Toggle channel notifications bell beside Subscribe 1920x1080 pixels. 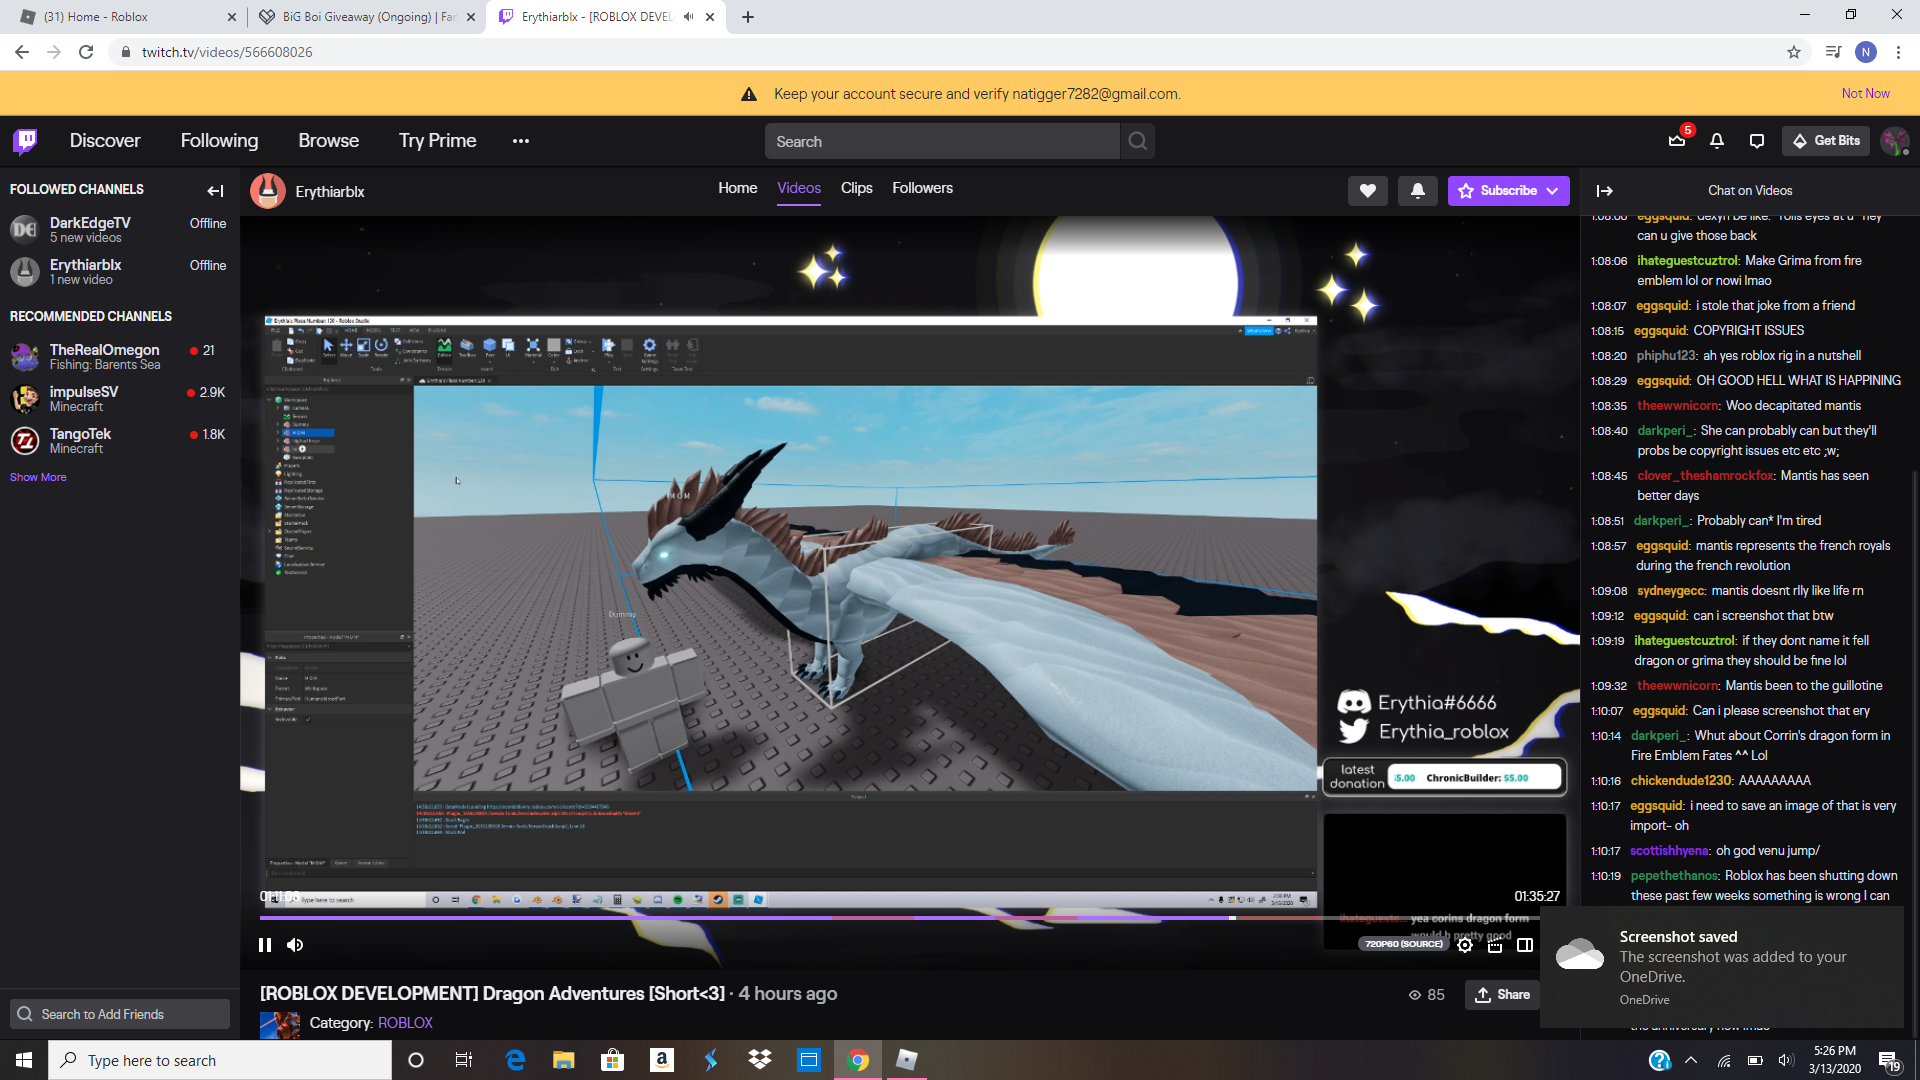tap(1418, 191)
